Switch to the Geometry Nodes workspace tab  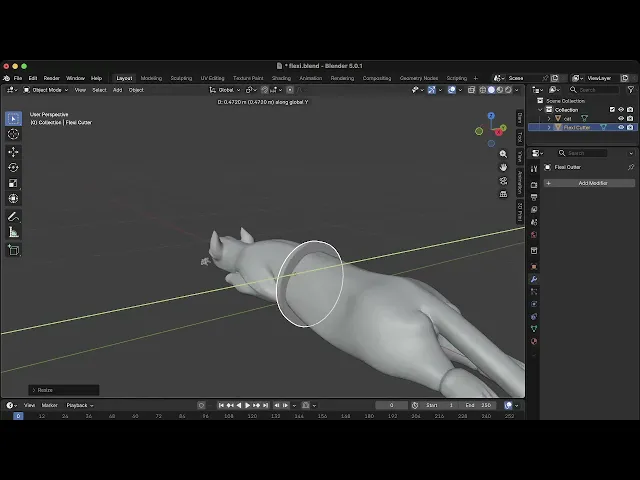pos(419,78)
